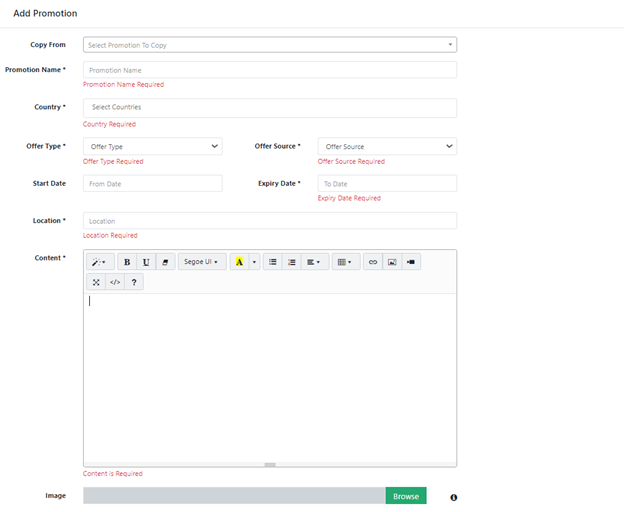Viewport: 624px width, 512px height.
Task: Click the 'Offer Type Required' error text
Action: pos(113,162)
